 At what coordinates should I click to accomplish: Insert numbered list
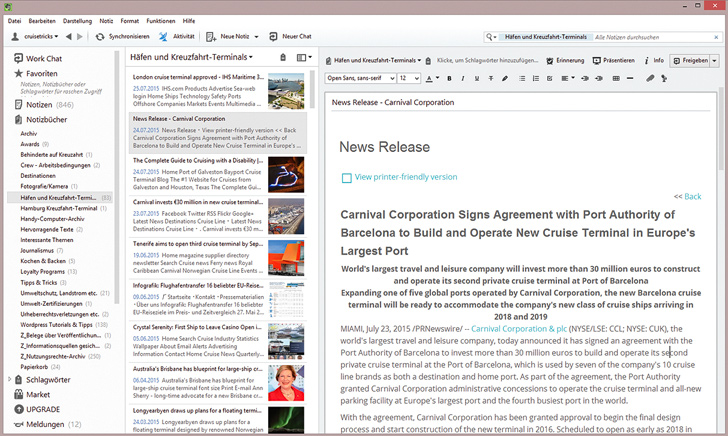pos(536,78)
